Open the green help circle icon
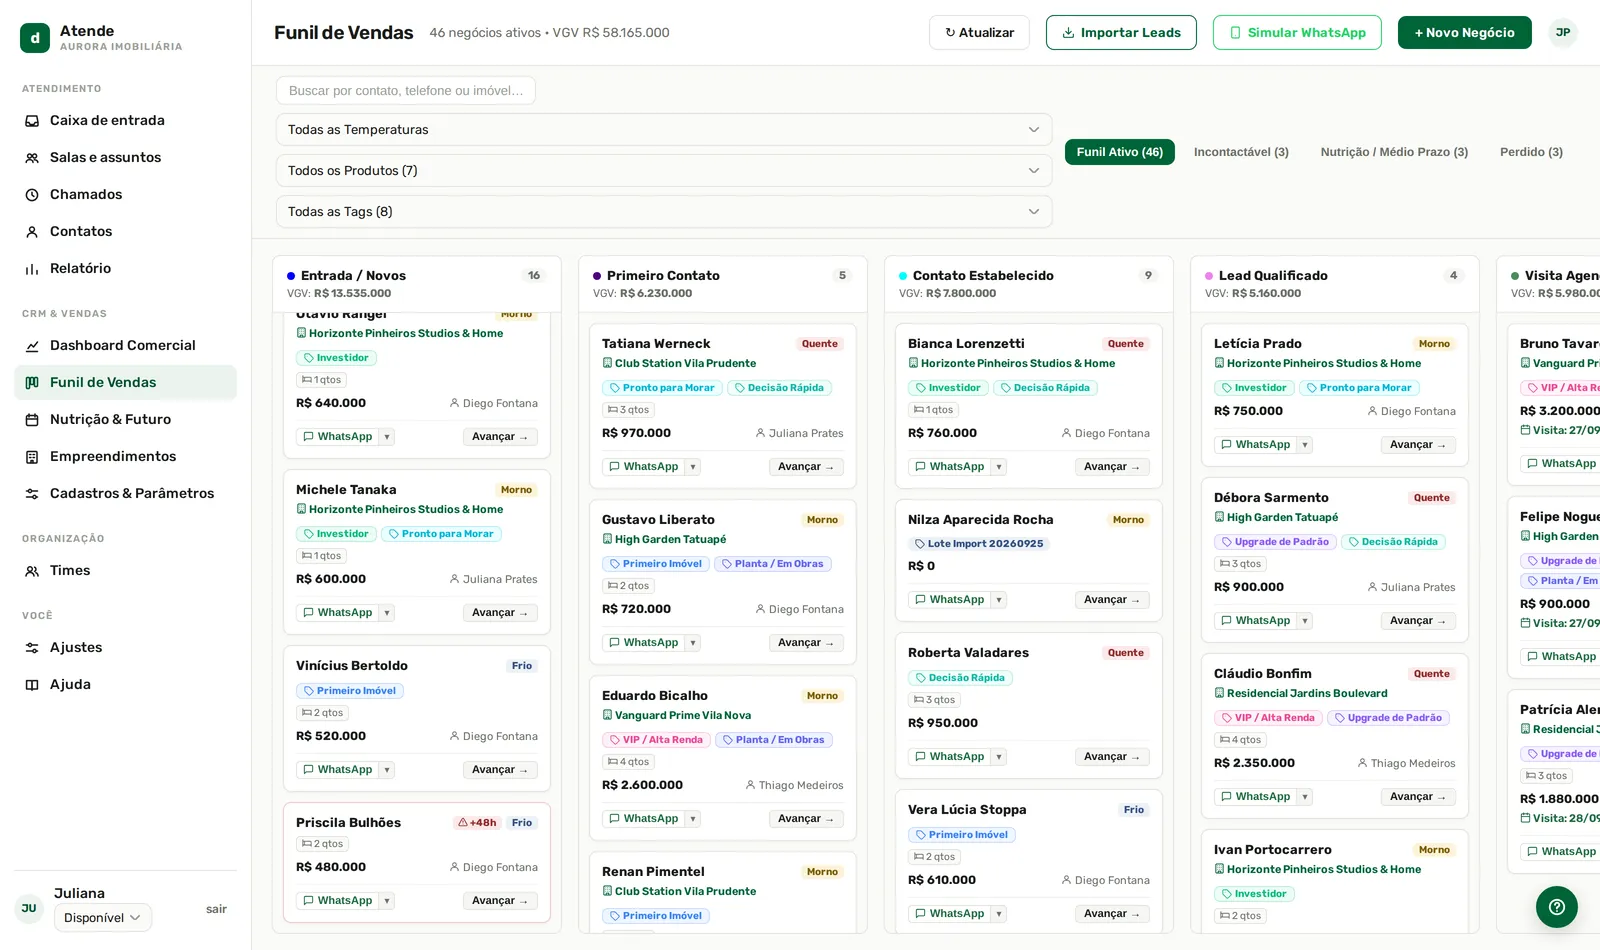Image resolution: width=1600 pixels, height=950 pixels. [x=1556, y=907]
